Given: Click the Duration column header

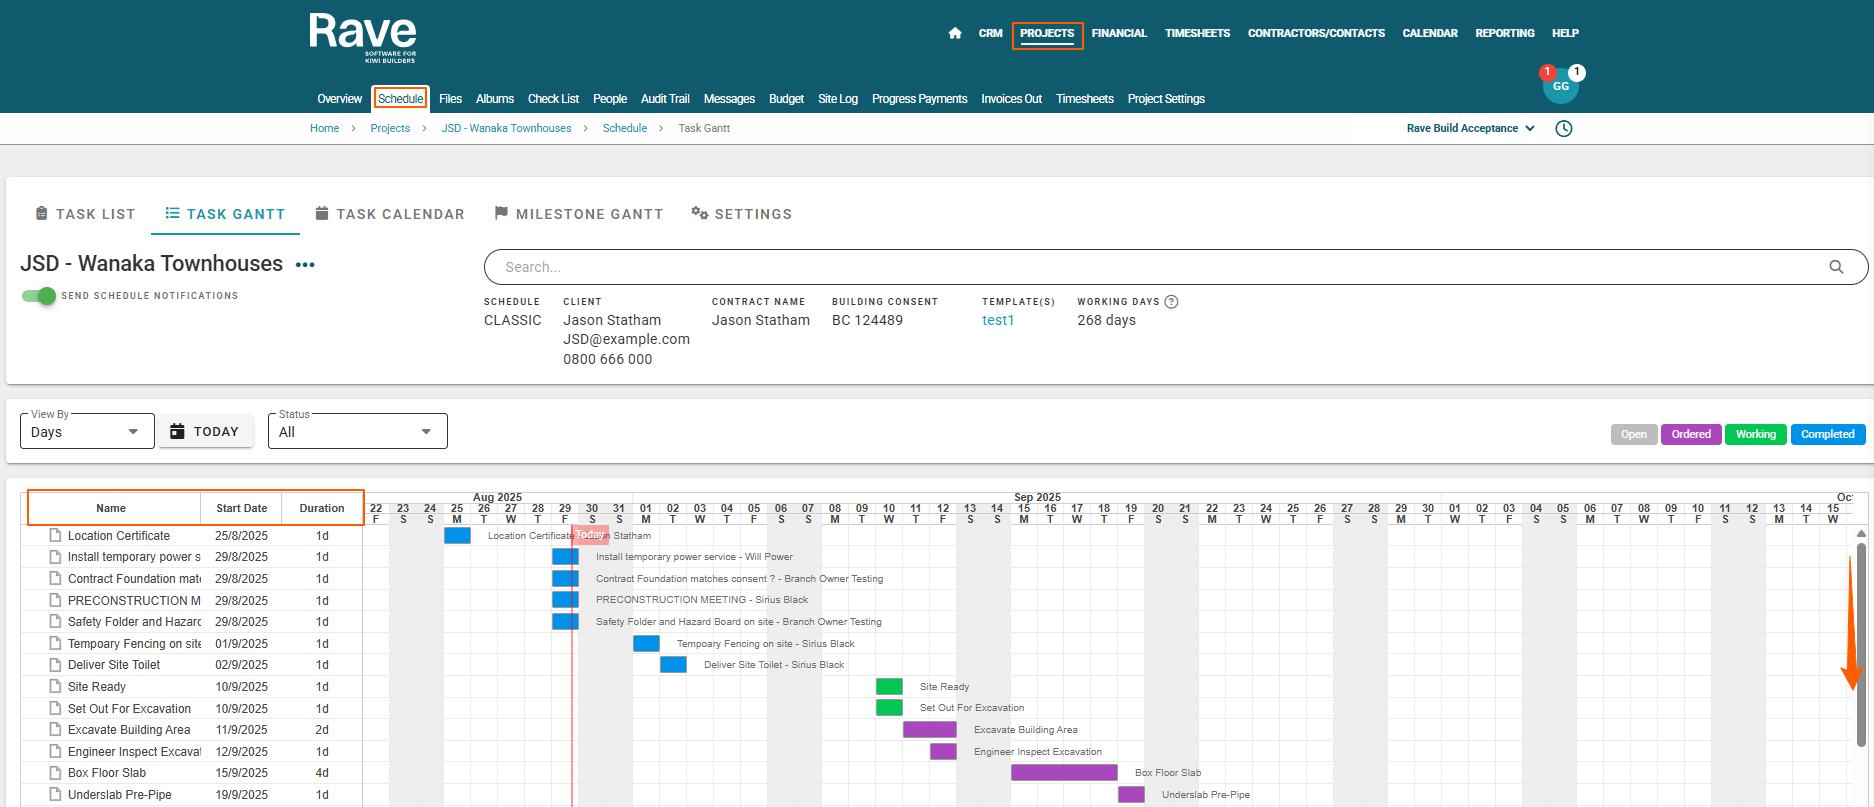Looking at the screenshot, I should tap(322, 508).
